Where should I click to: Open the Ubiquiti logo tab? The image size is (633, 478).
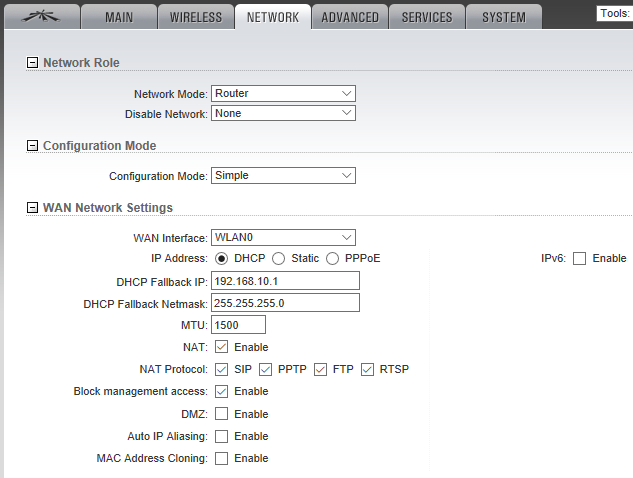42,17
